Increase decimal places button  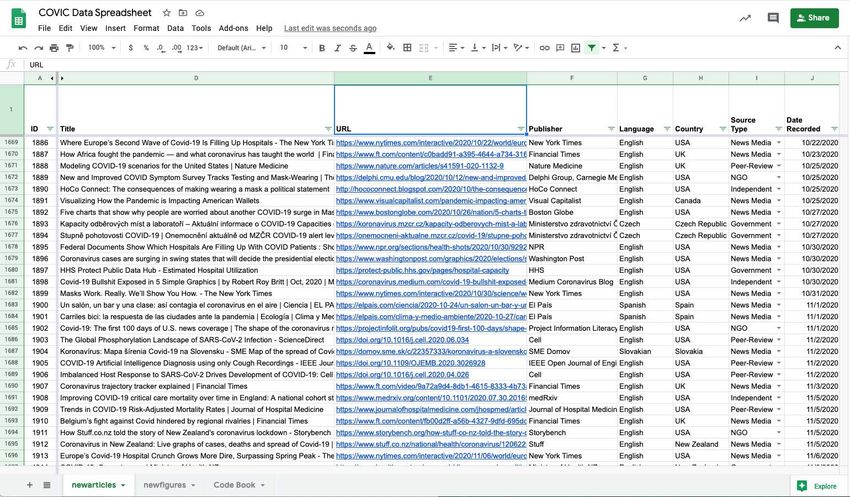pos(177,48)
